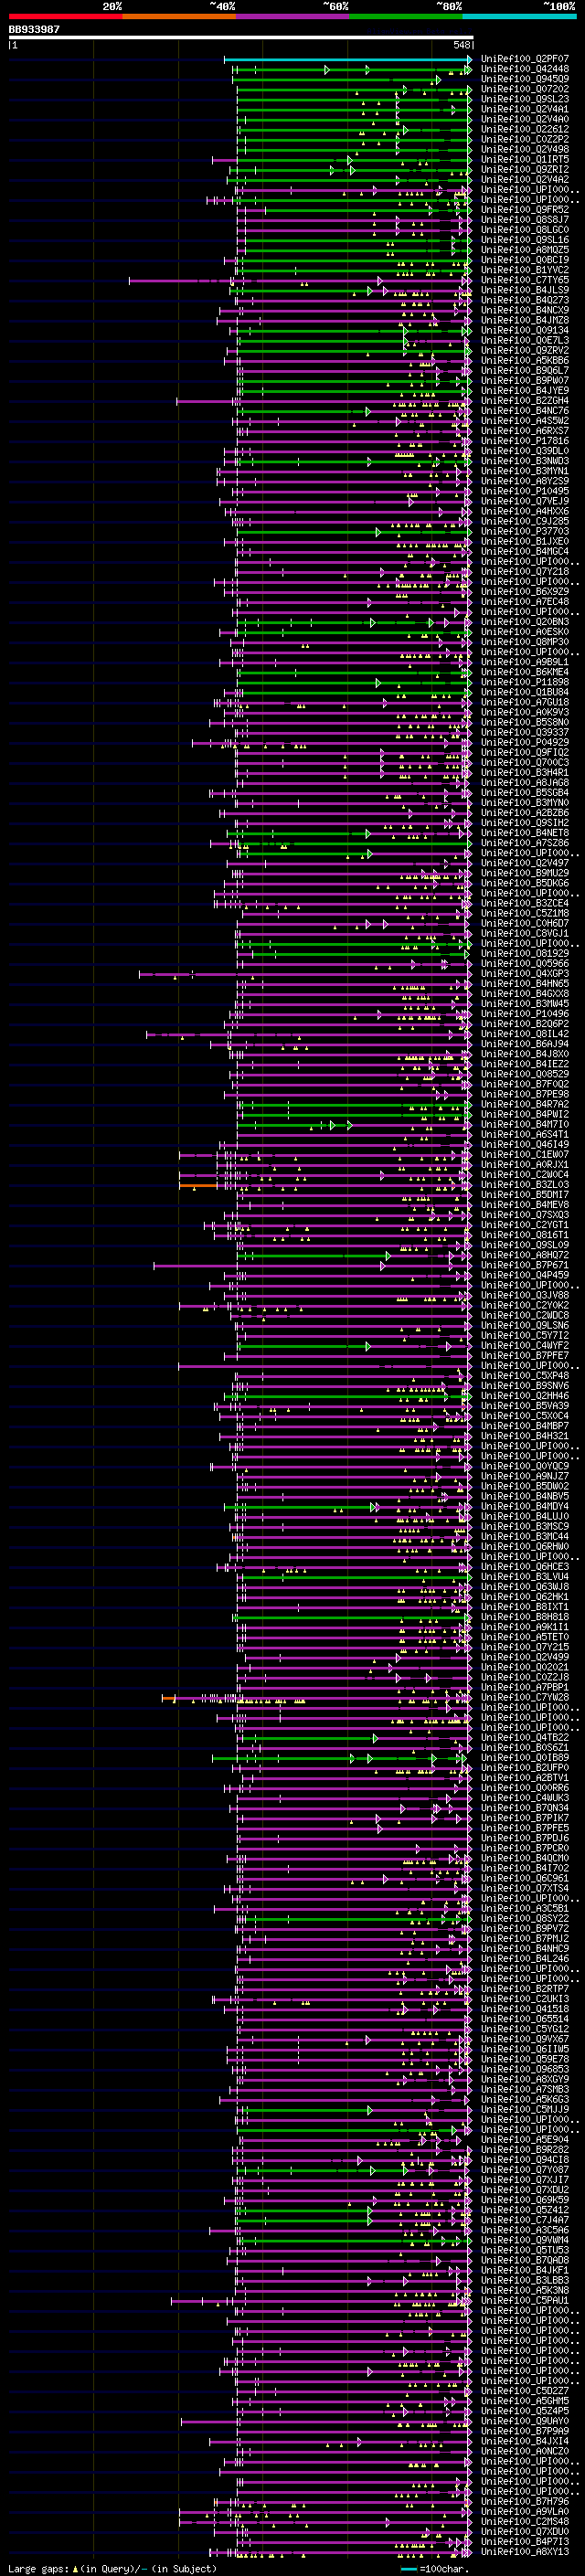Image resolution: width=585 pixels, height=2576 pixels.
Task: Open hit UniRef100_A5KBB6
Action: (x=525, y=360)
